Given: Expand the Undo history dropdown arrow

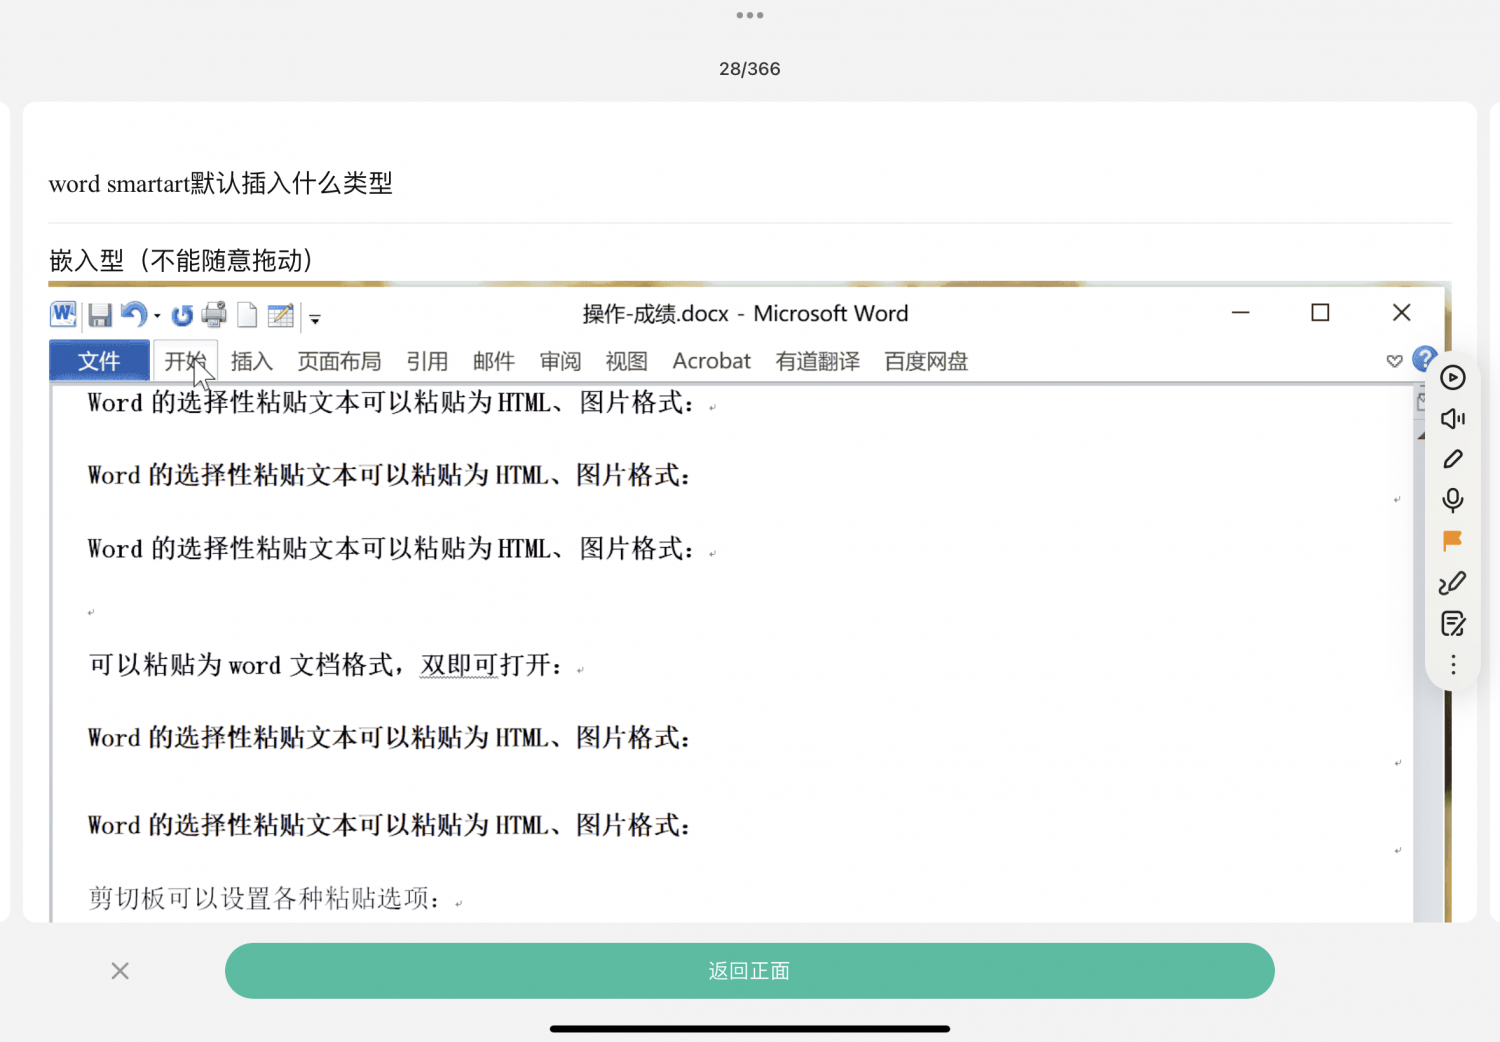Looking at the screenshot, I should (x=157, y=317).
